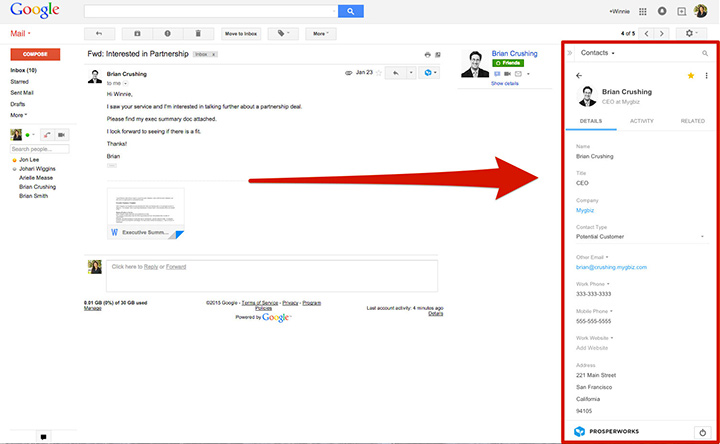Open the three-dot menu for Brian Crushing

tap(706, 75)
